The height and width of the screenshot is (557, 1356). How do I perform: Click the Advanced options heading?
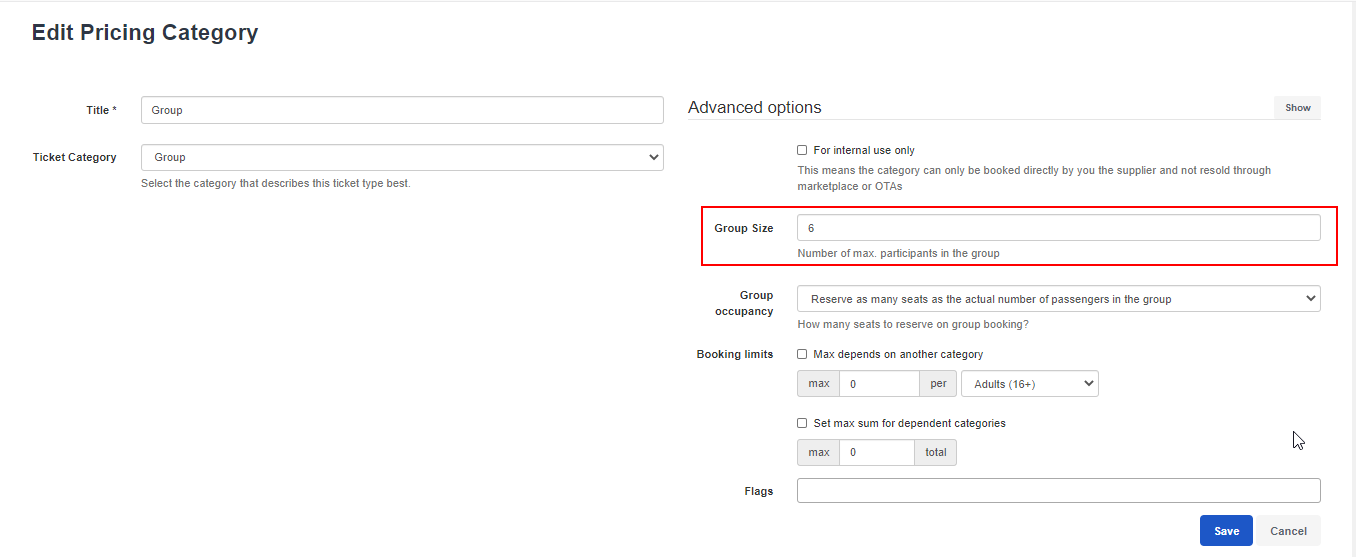755,107
